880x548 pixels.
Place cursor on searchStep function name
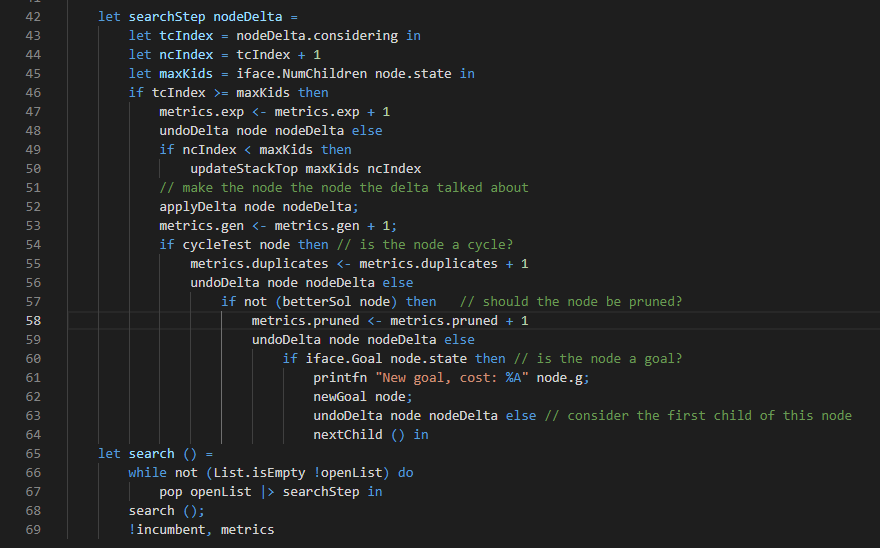coord(167,17)
